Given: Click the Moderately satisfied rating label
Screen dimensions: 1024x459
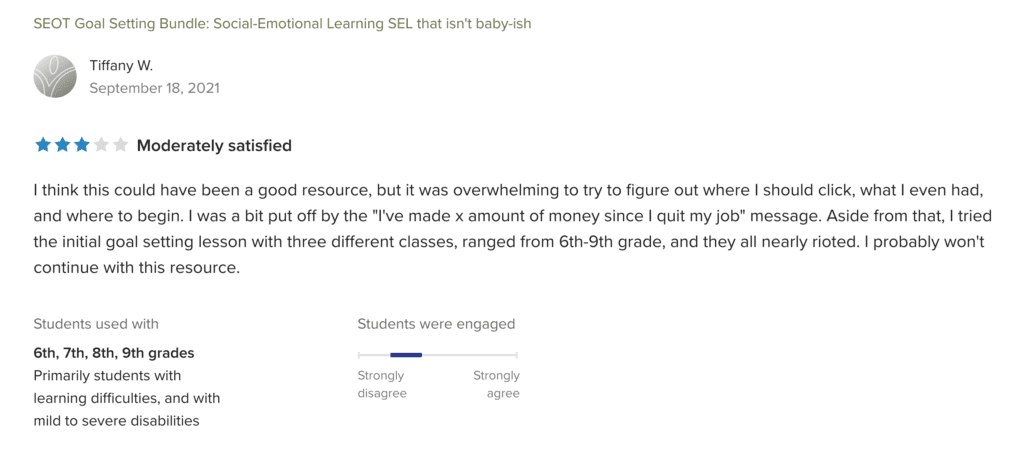Looking at the screenshot, I should (x=214, y=145).
